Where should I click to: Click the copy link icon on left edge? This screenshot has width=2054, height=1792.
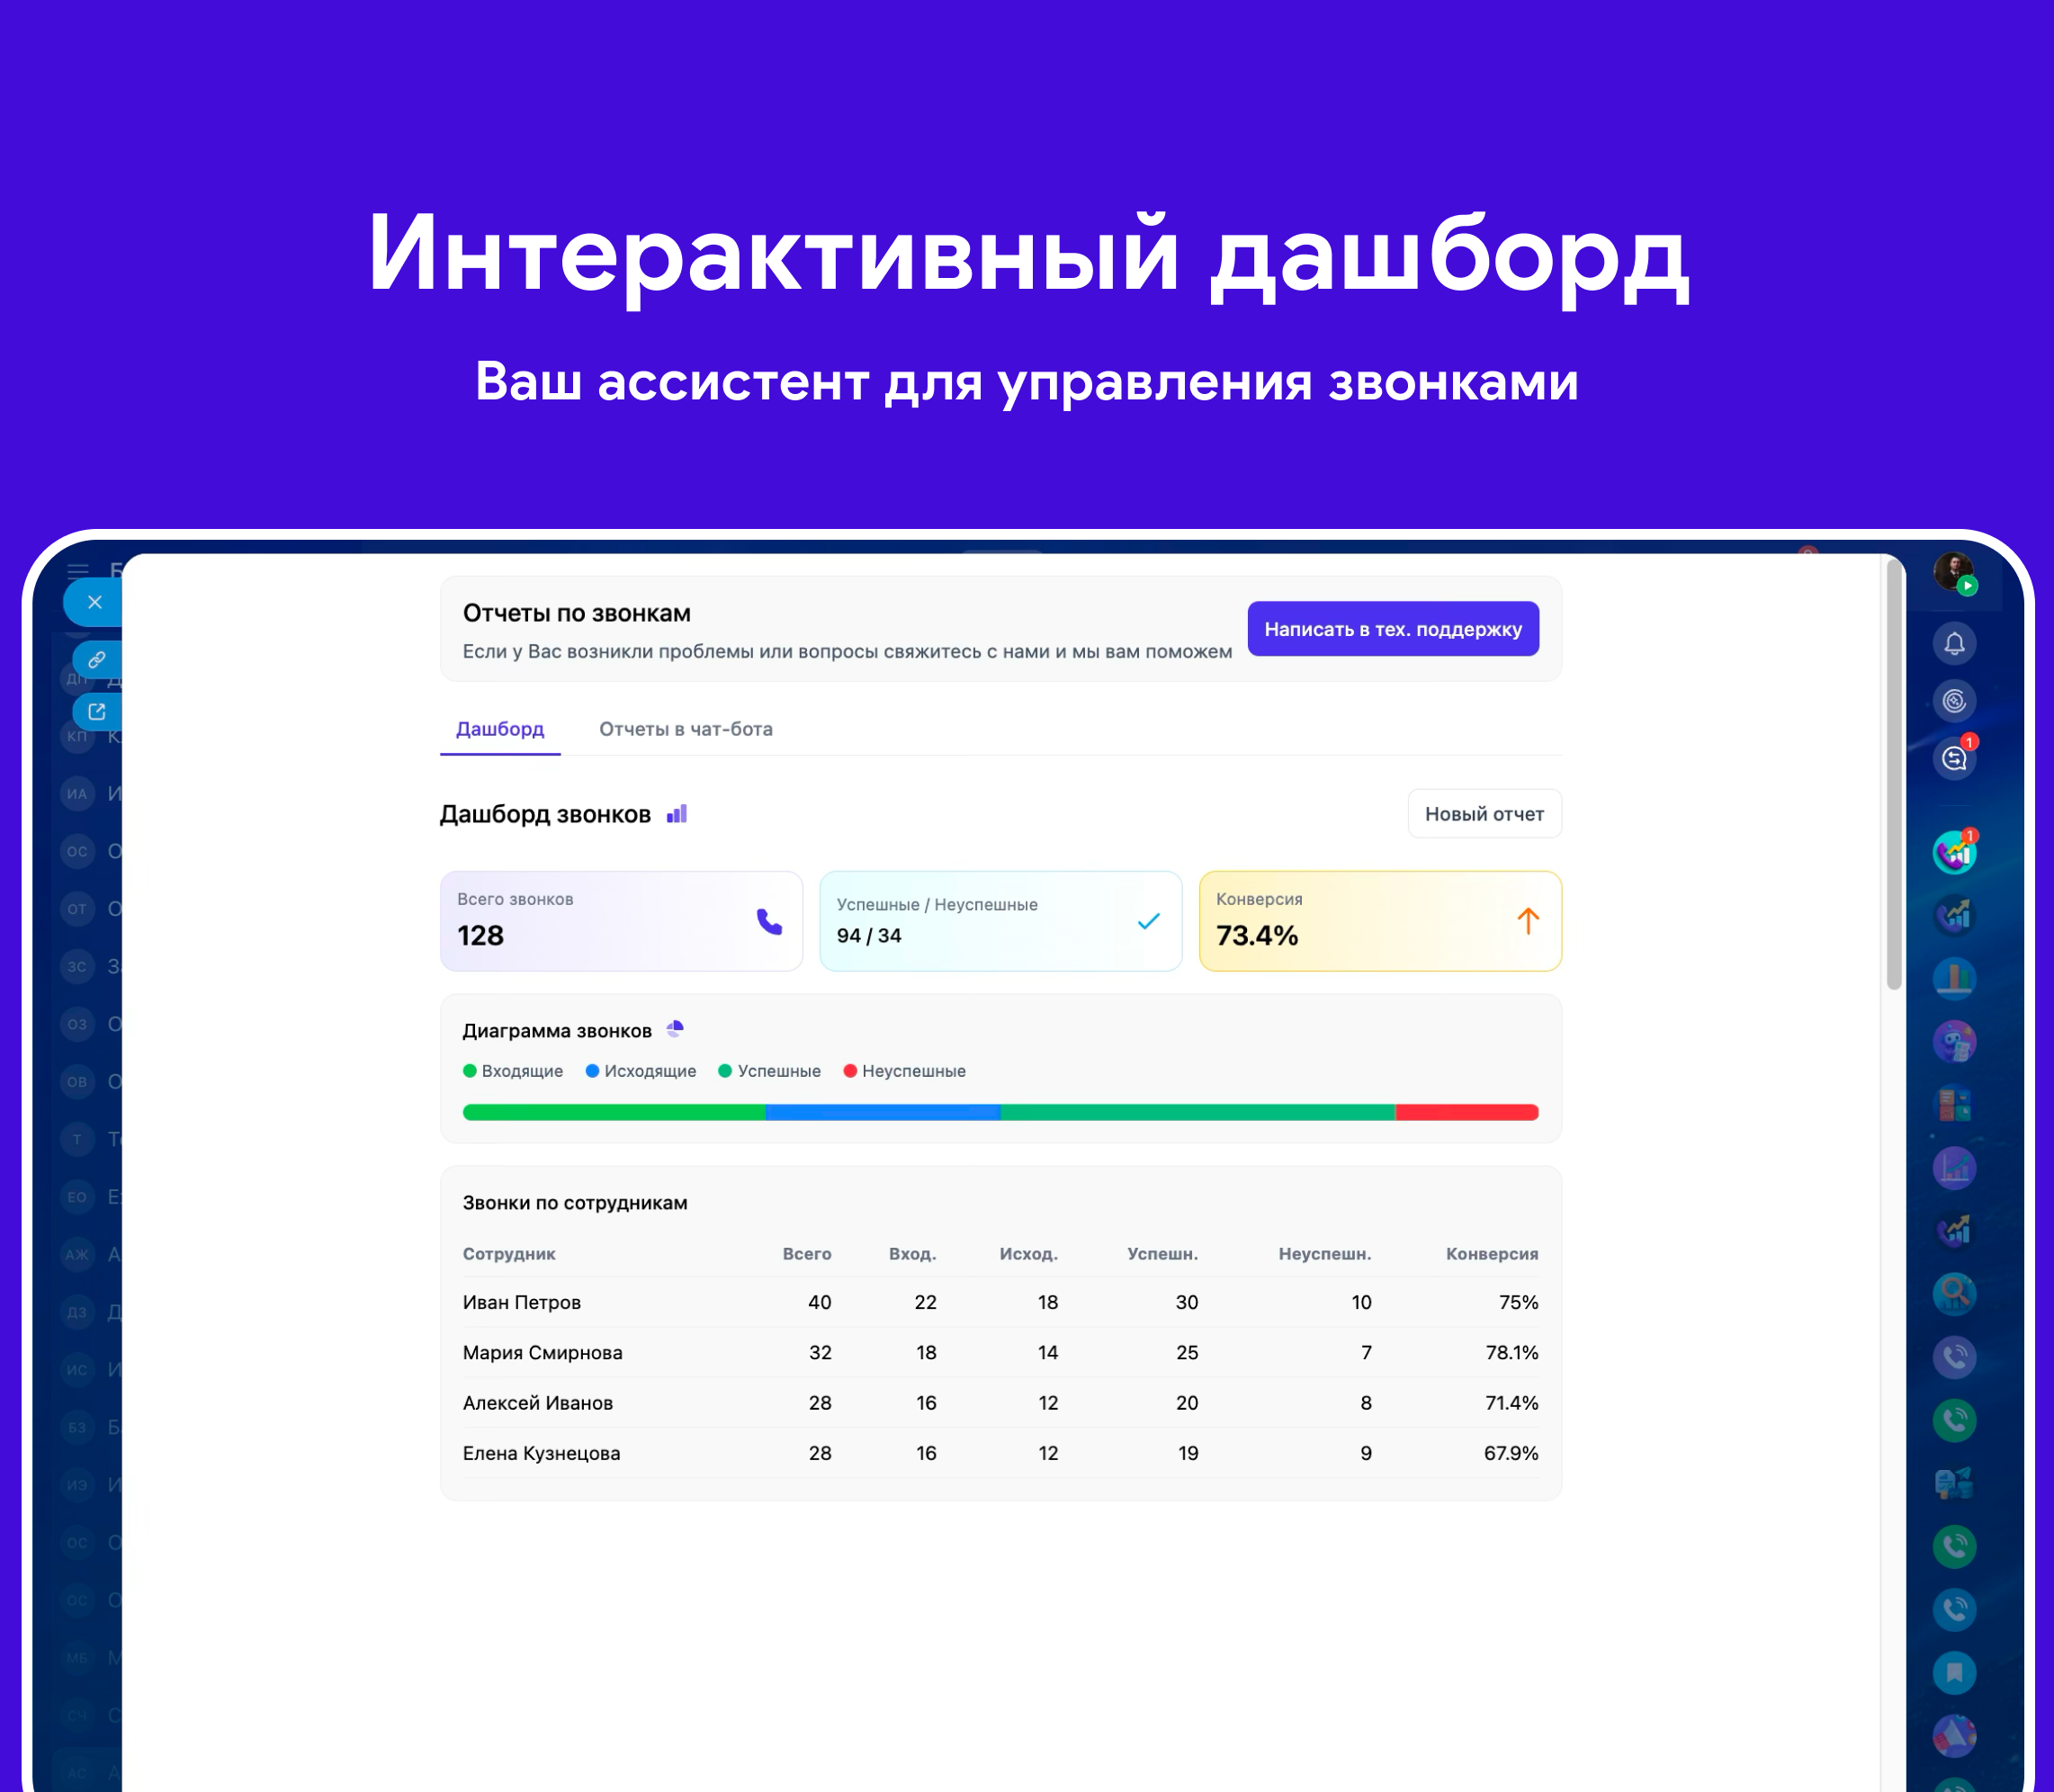[x=97, y=660]
